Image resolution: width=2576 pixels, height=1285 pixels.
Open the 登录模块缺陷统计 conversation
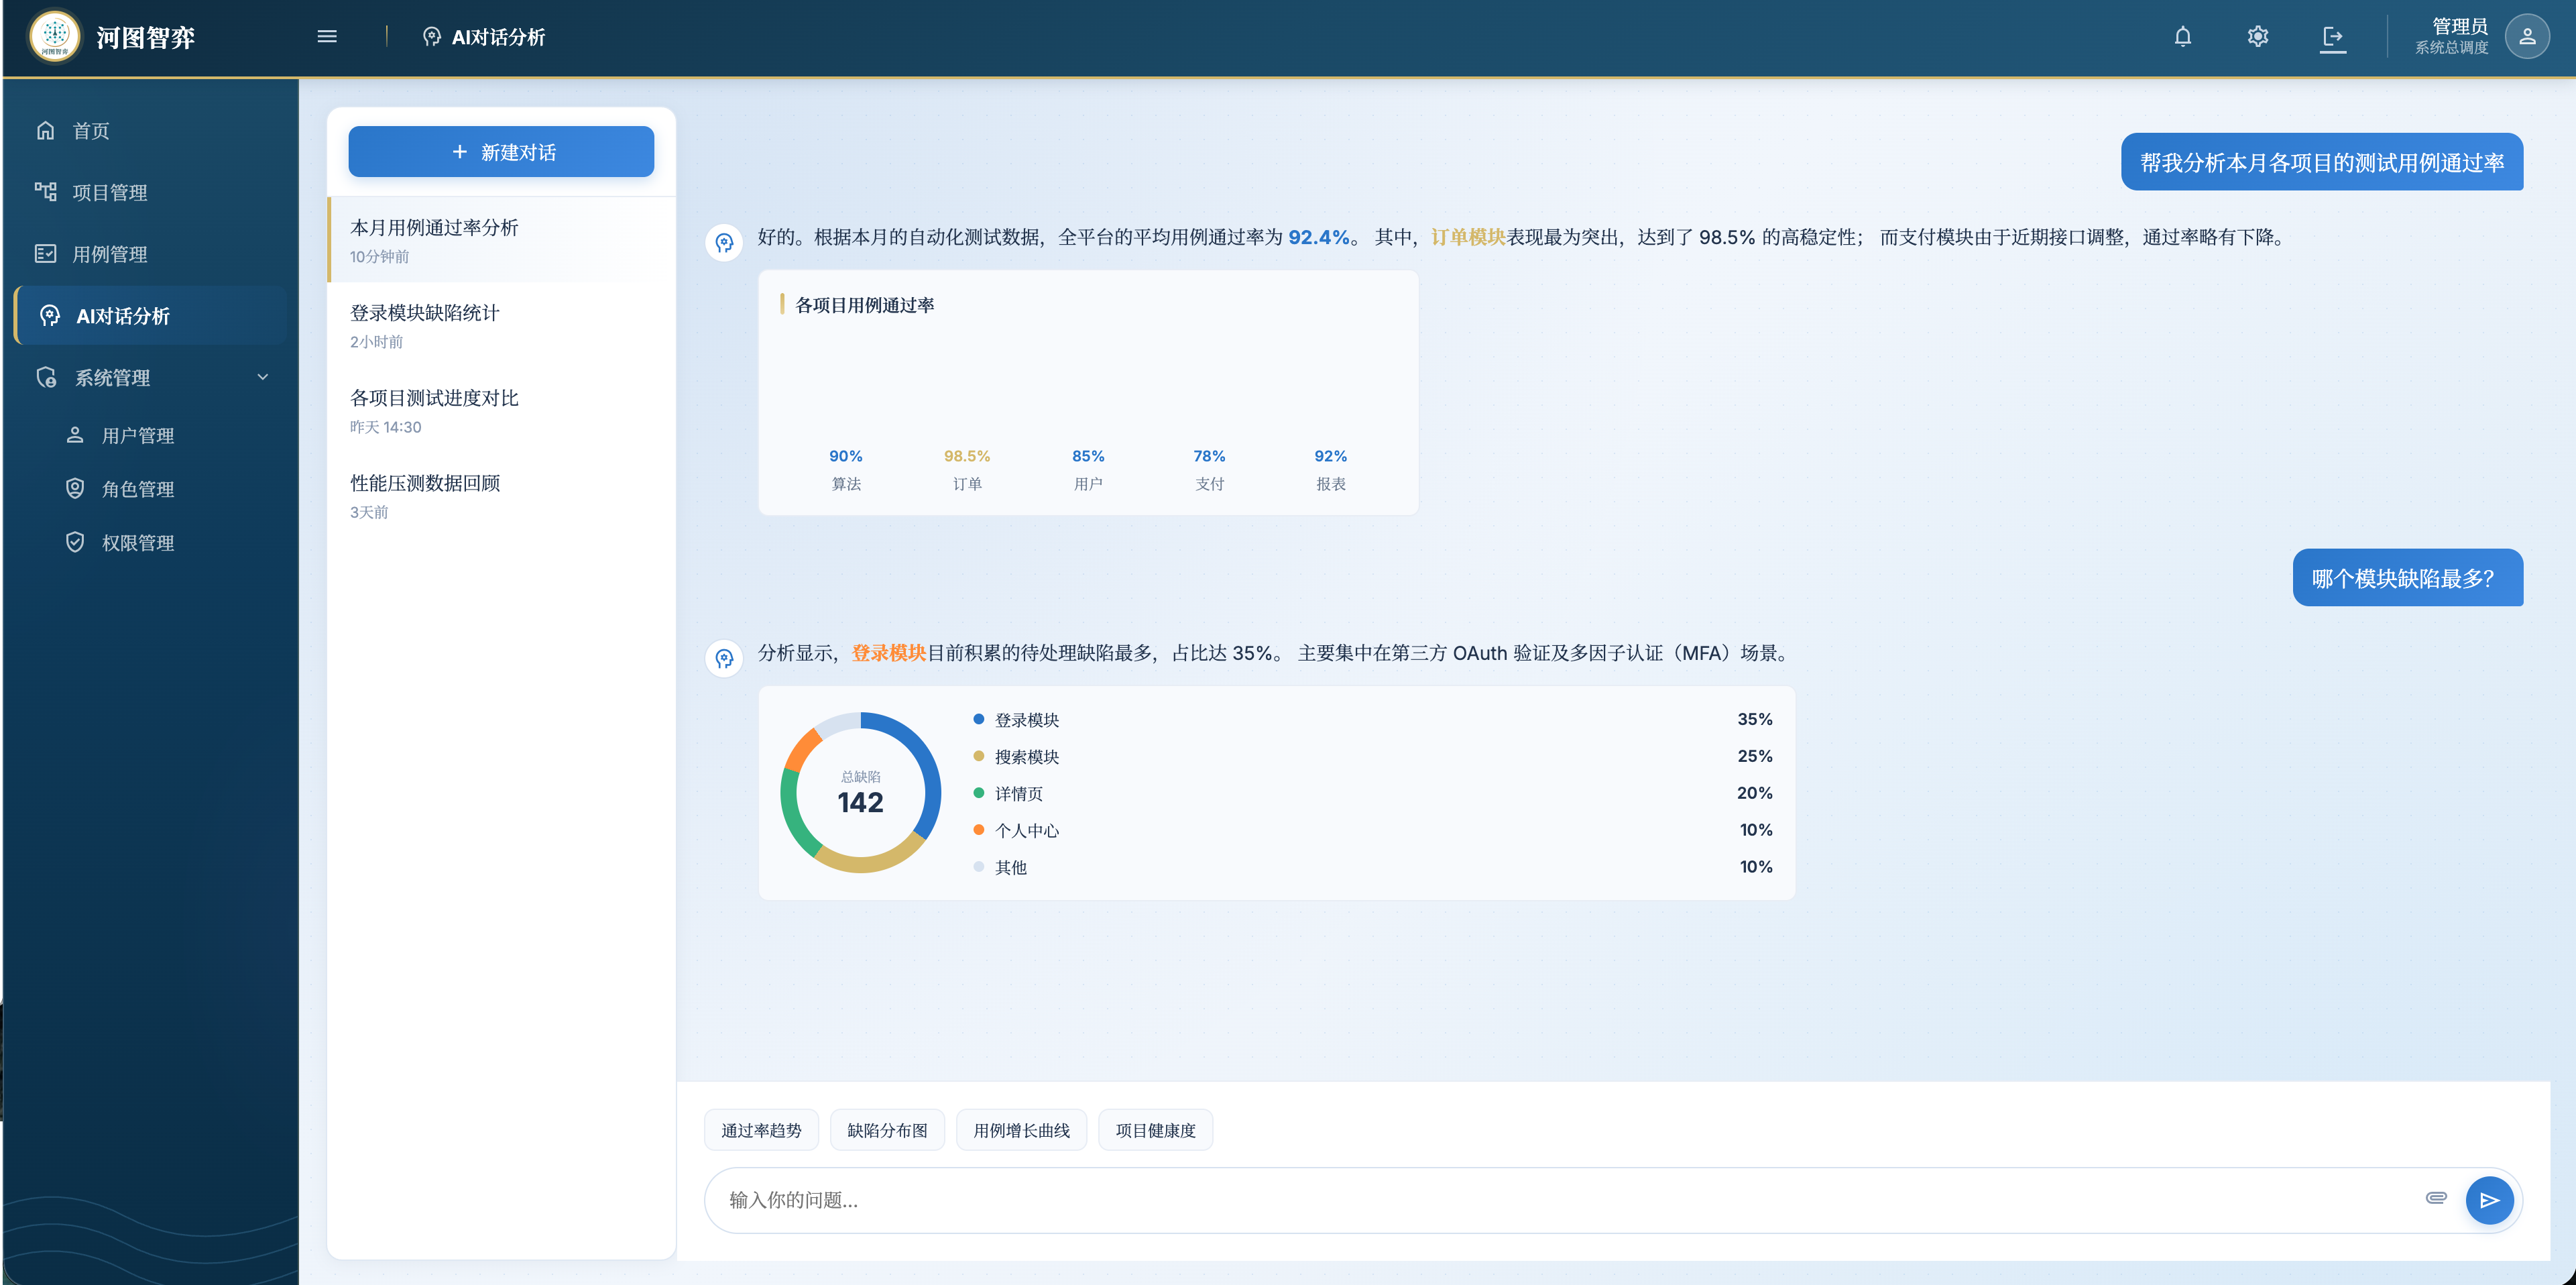[501, 325]
